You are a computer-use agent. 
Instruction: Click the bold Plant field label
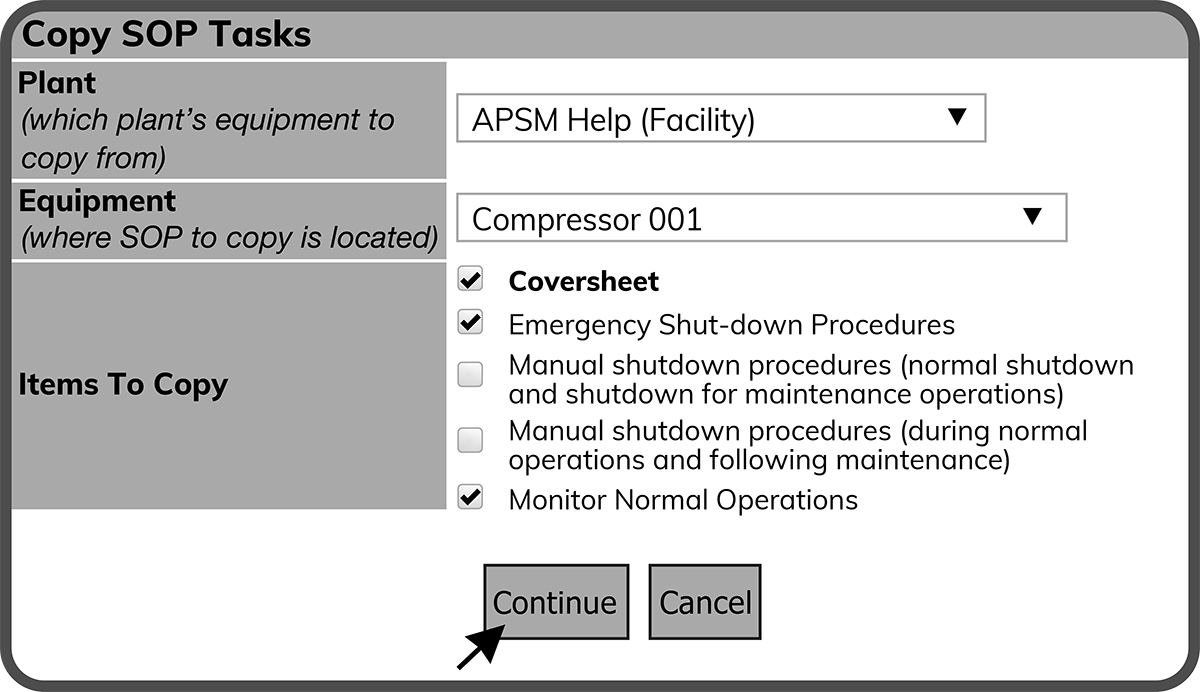click(57, 83)
